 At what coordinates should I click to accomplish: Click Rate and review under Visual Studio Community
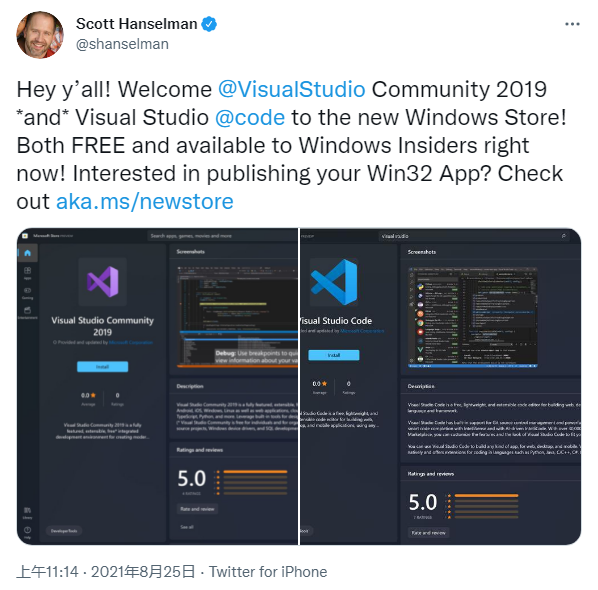coord(197,509)
